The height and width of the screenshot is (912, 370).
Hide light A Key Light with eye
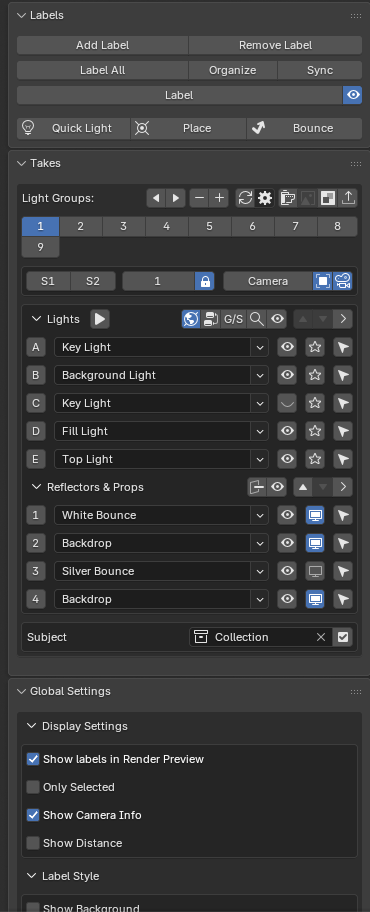[x=287, y=347]
